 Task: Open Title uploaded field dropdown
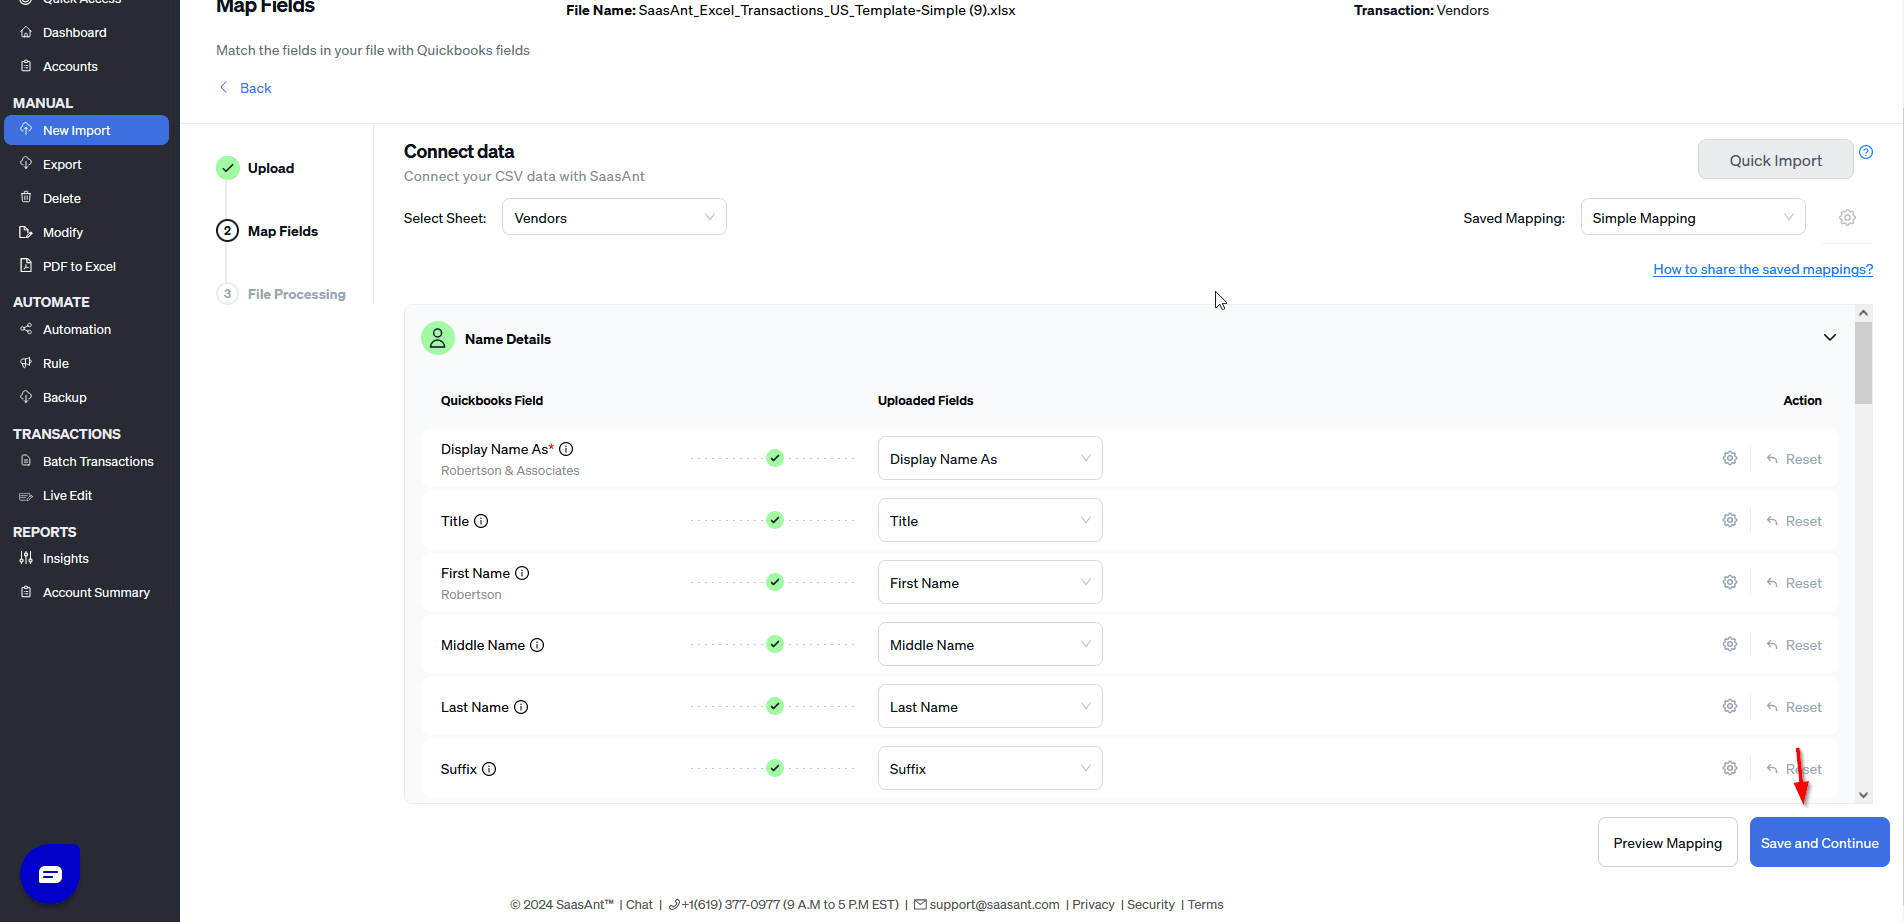[990, 520]
